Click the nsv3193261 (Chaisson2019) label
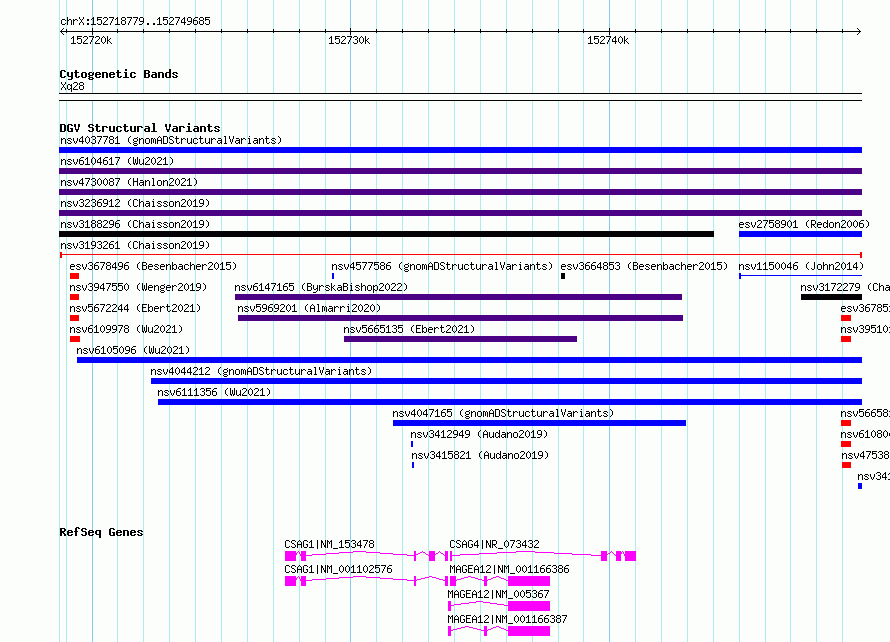This screenshot has height=642, width=890. 135,245
